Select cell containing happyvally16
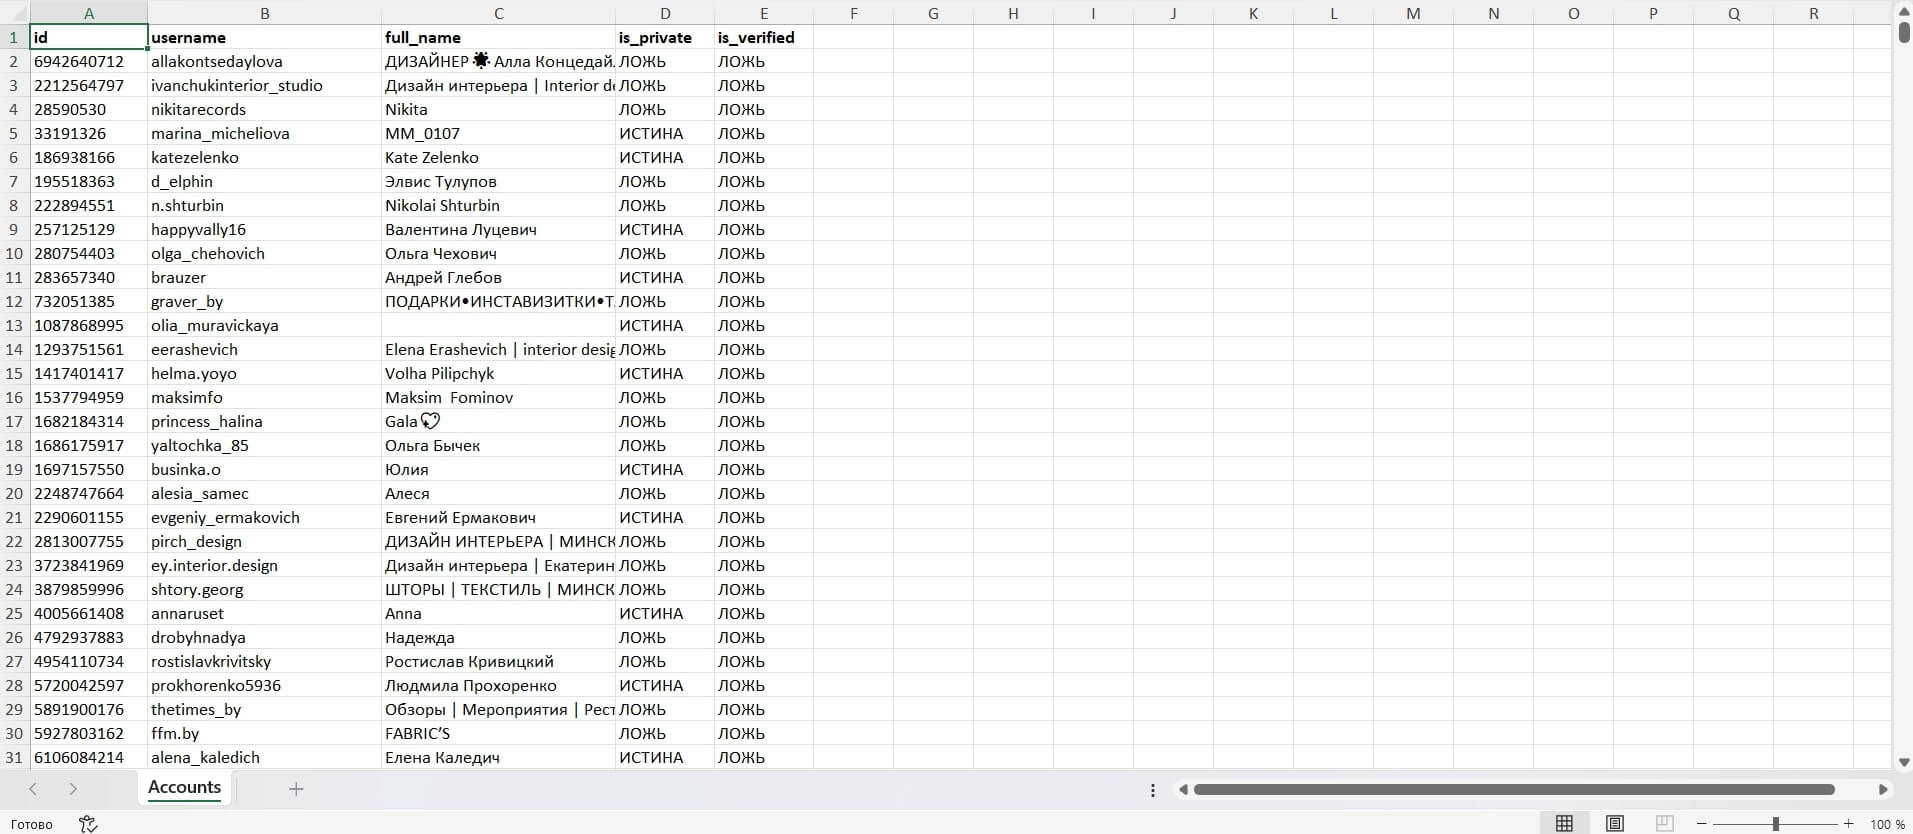The width and height of the screenshot is (1913, 834). pyautogui.click(x=264, y=229)
